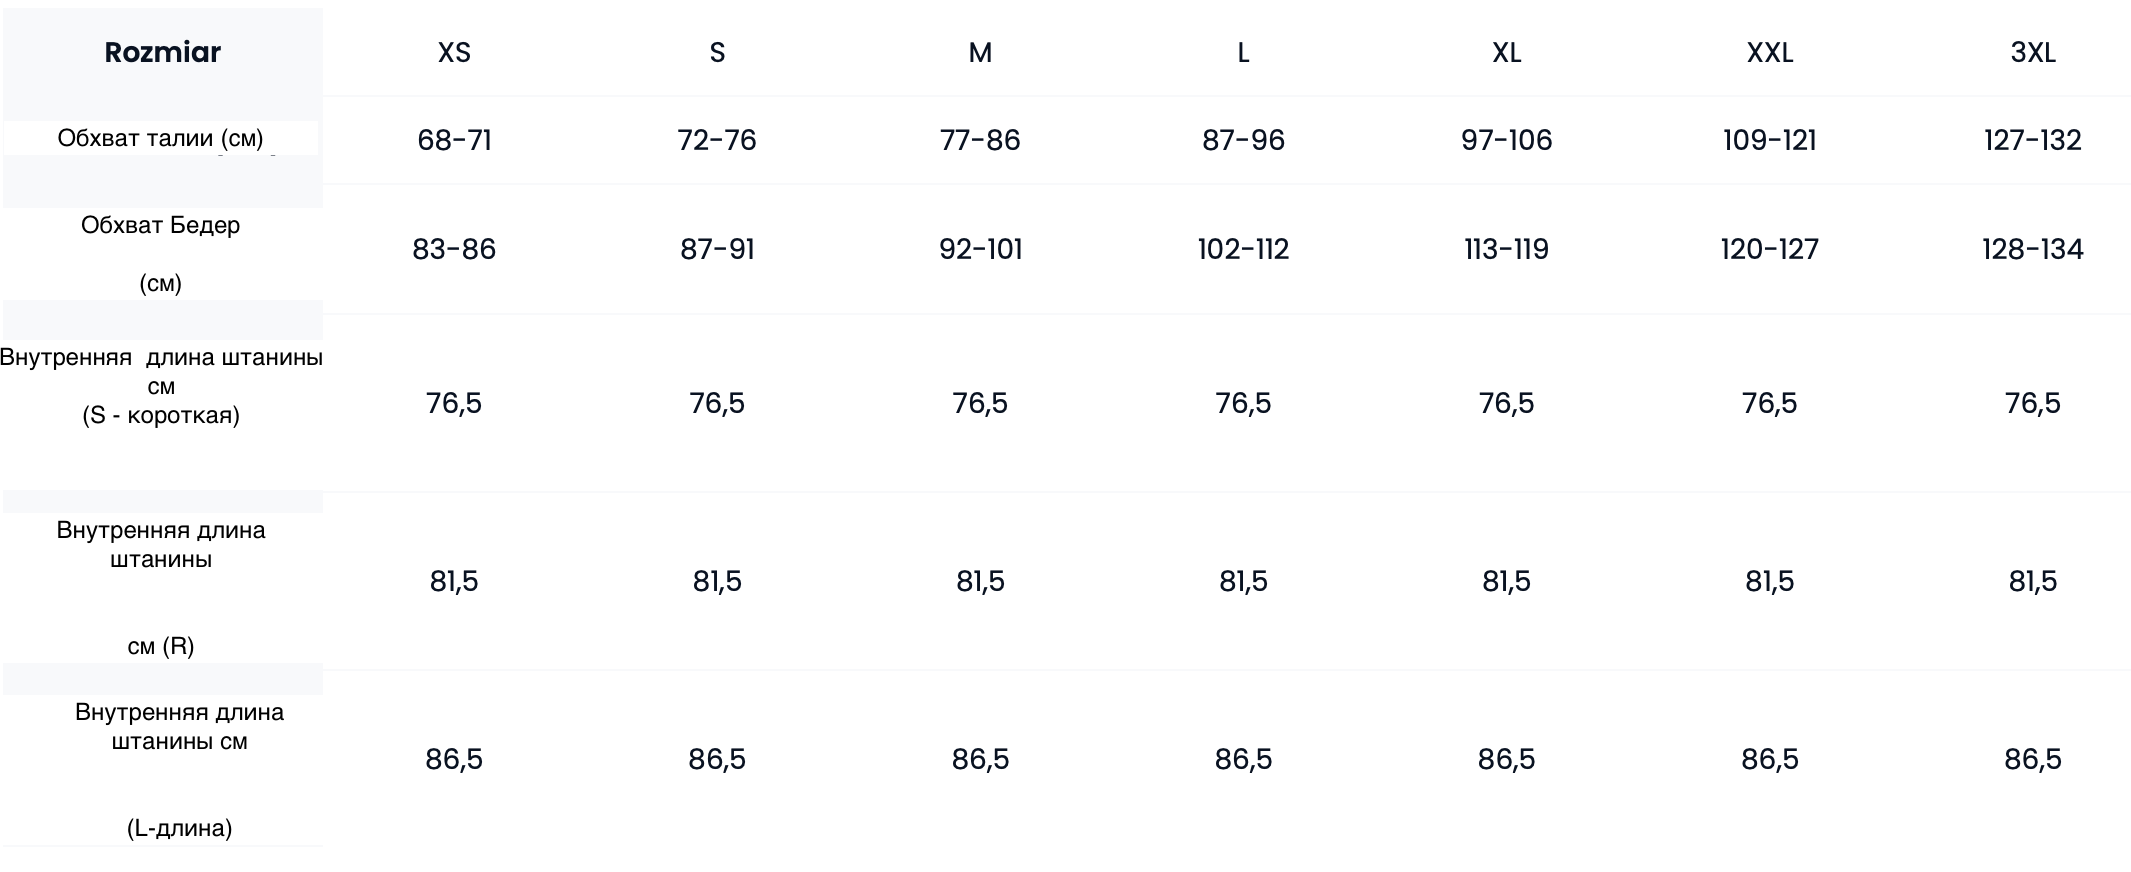Click the XXL column header

tap(1770, 53)
